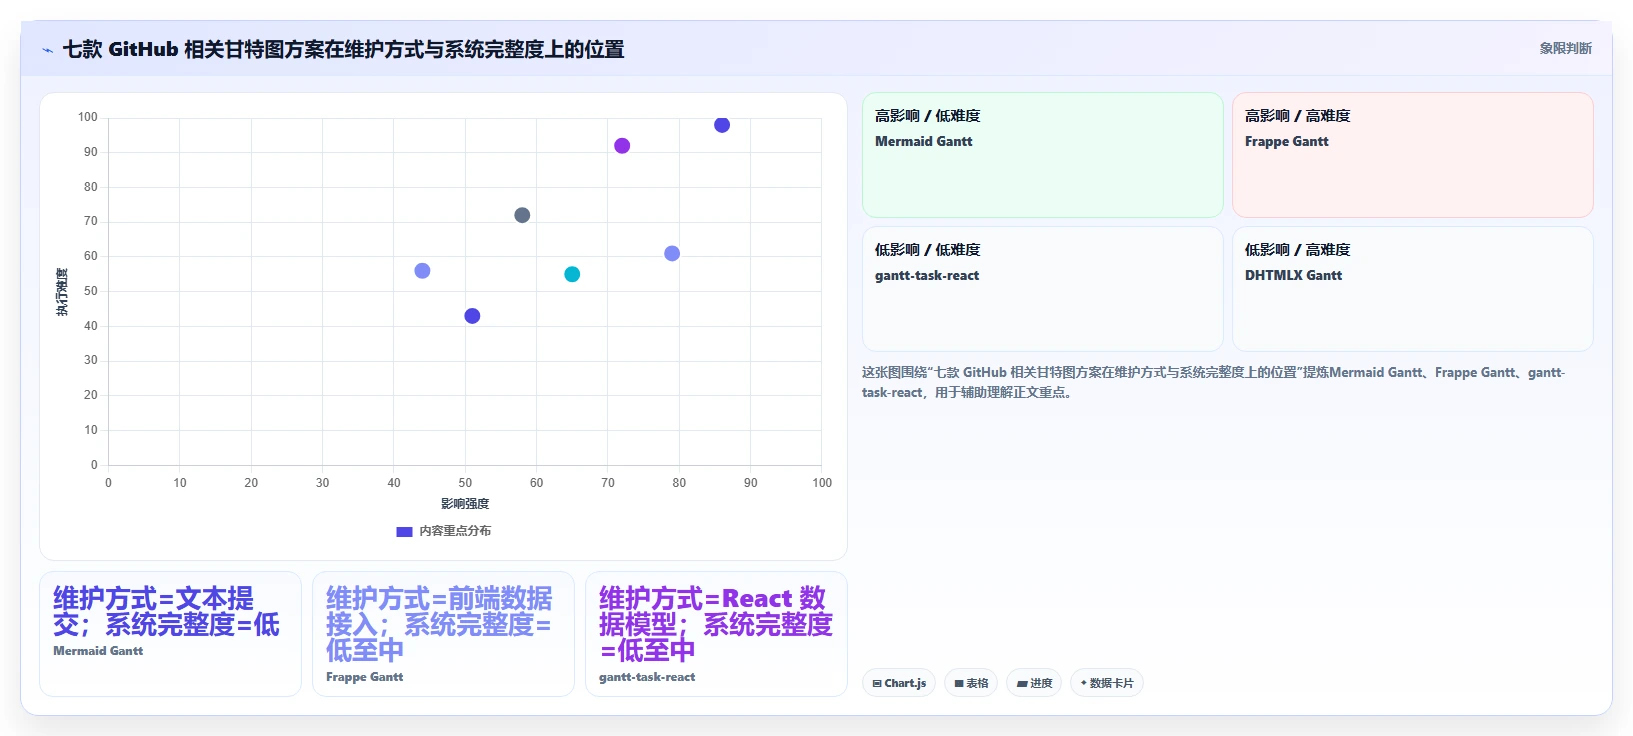Click Mermaid Gantt caption in bottom card
The width and height of the screenshot is (1633, 736).
(98, 651)
